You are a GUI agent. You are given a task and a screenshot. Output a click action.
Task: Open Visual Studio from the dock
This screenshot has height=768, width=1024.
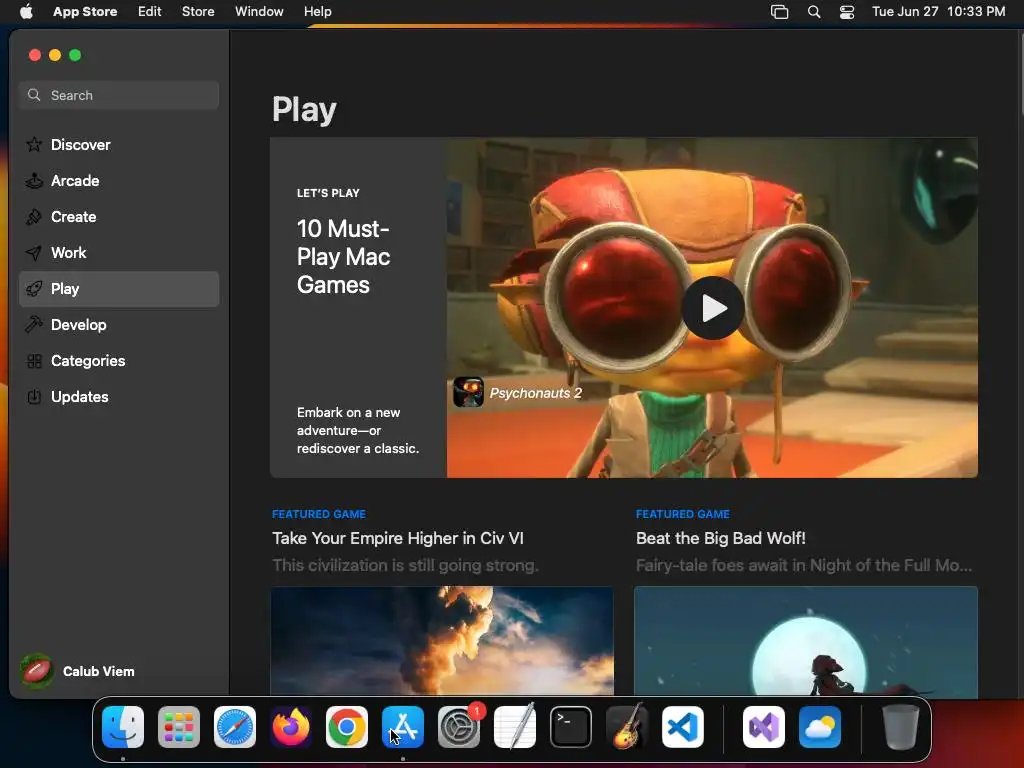(764, 727)
